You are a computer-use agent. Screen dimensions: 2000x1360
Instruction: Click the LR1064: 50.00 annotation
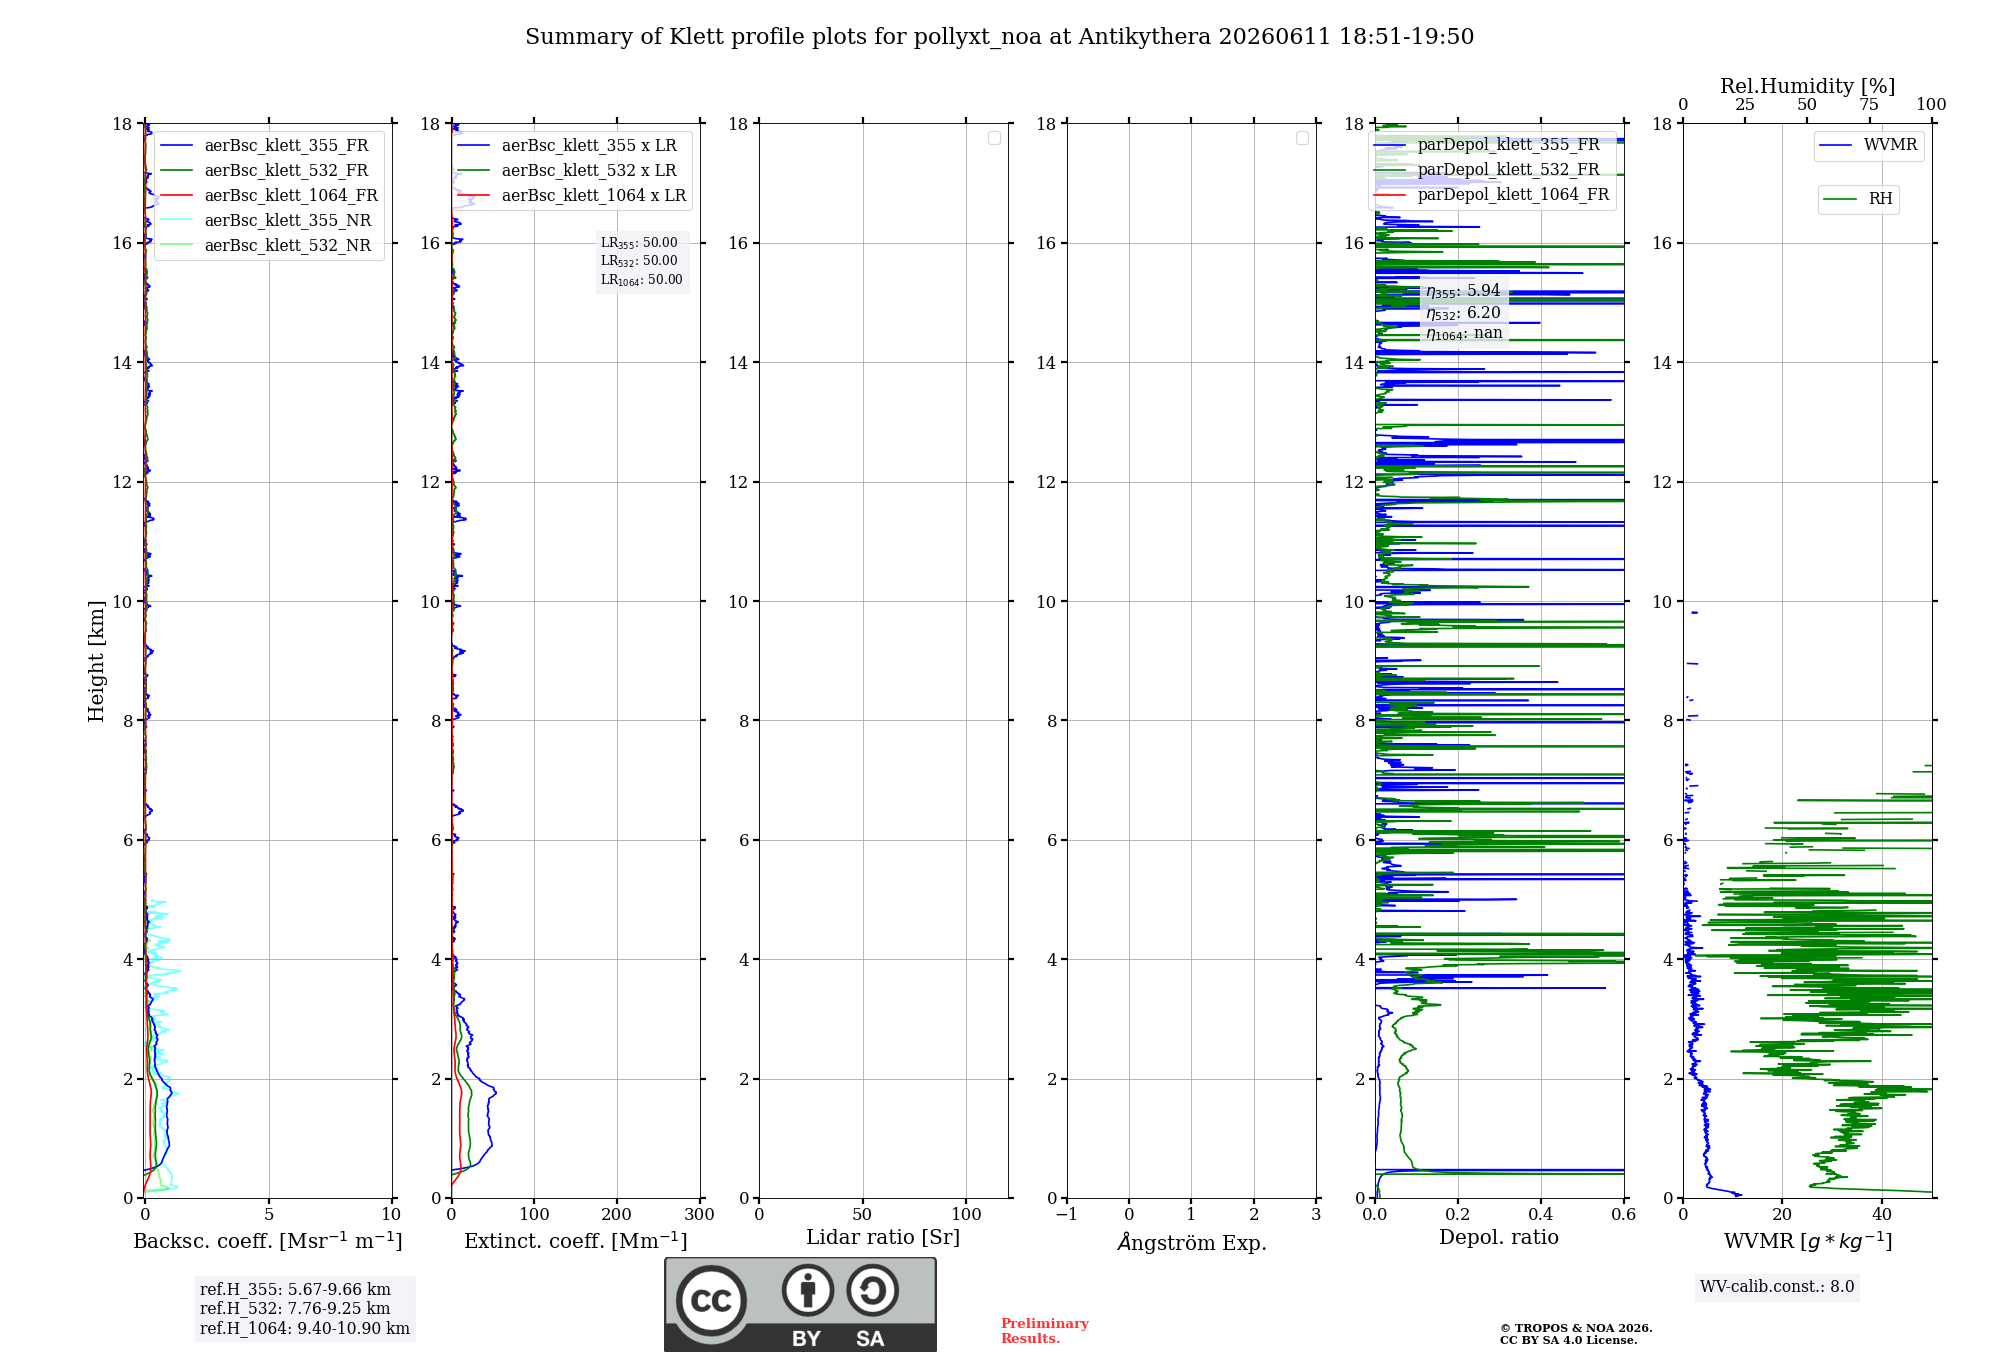(x=642, y=280)
